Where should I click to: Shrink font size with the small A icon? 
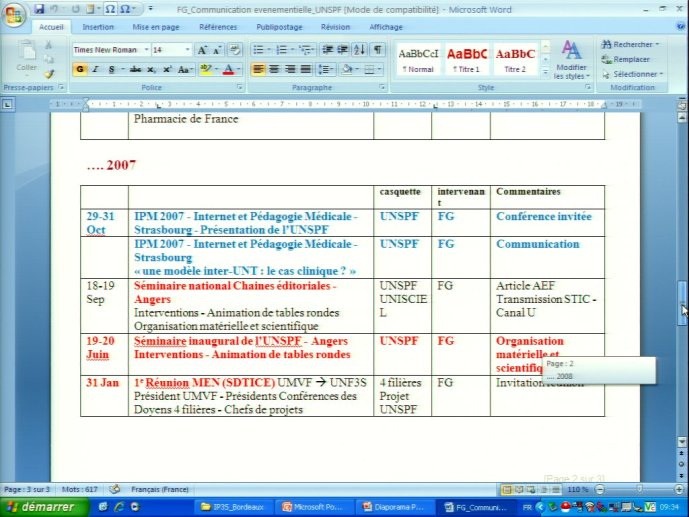(217, 50)
